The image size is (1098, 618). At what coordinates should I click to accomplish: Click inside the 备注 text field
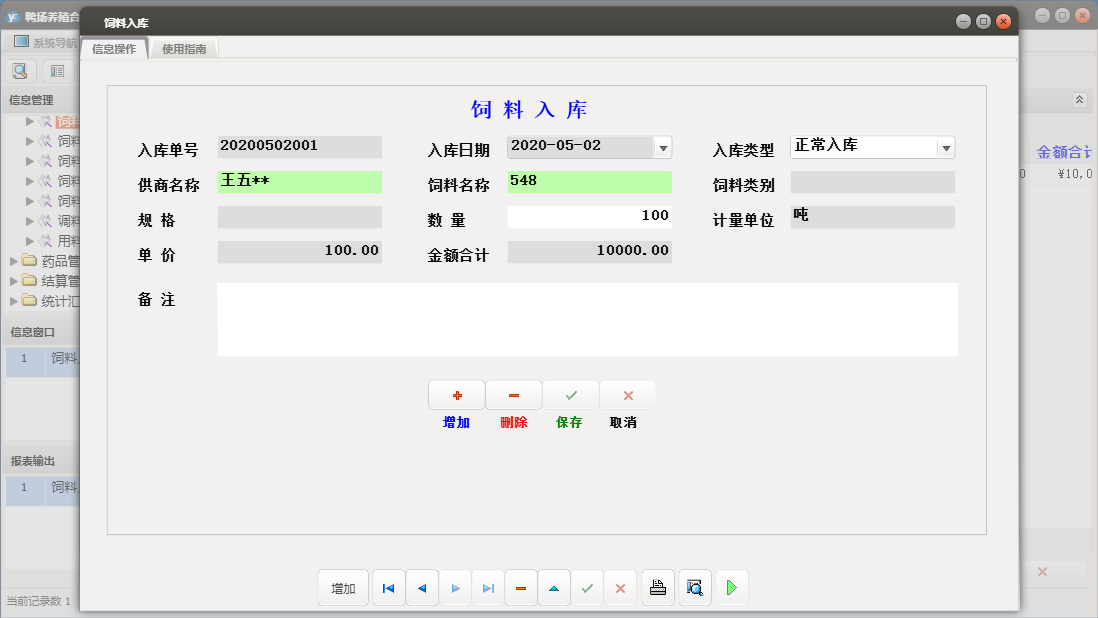coord(587,320)
